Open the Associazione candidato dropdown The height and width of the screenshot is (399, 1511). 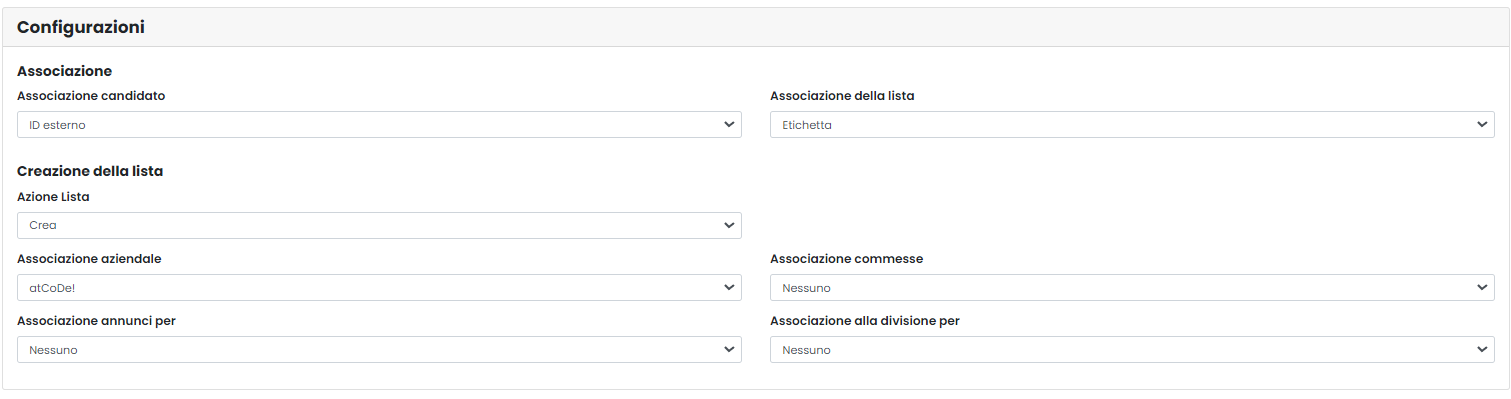[x=379, y=125]
